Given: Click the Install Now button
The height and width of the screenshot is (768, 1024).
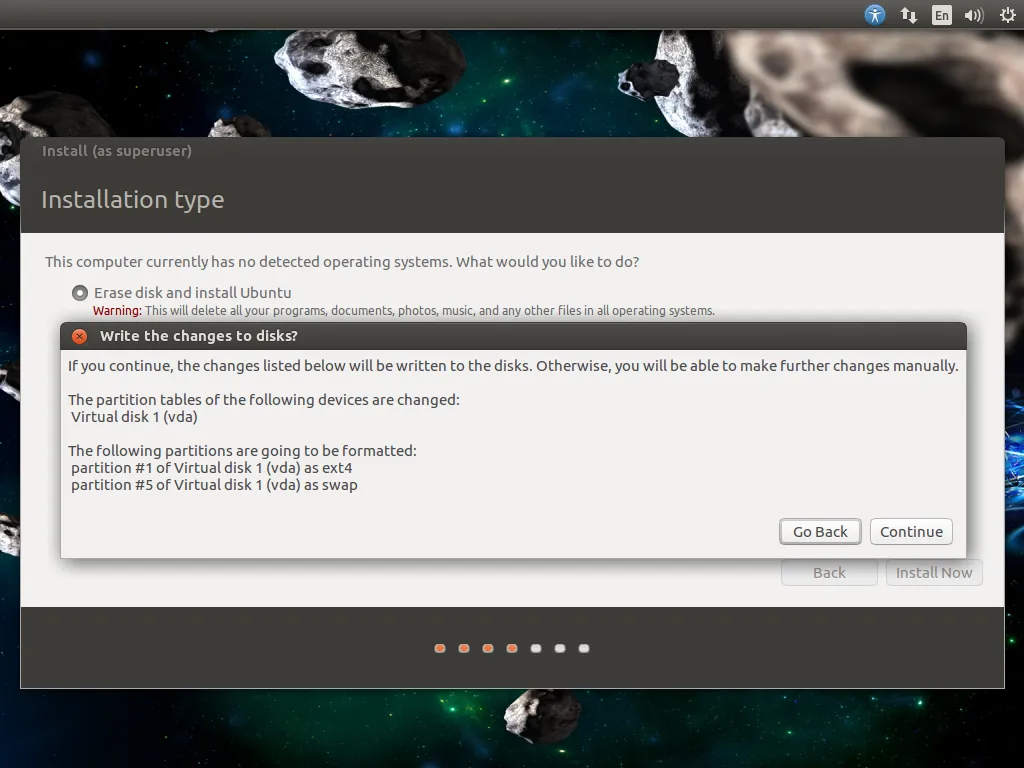Looking at the screenshot, I should click(x=933, y=573).
